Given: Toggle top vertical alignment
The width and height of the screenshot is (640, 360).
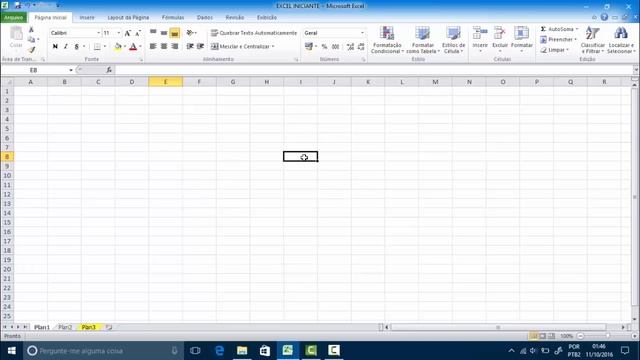Looking at the screenshot, I should pos(153,33).
